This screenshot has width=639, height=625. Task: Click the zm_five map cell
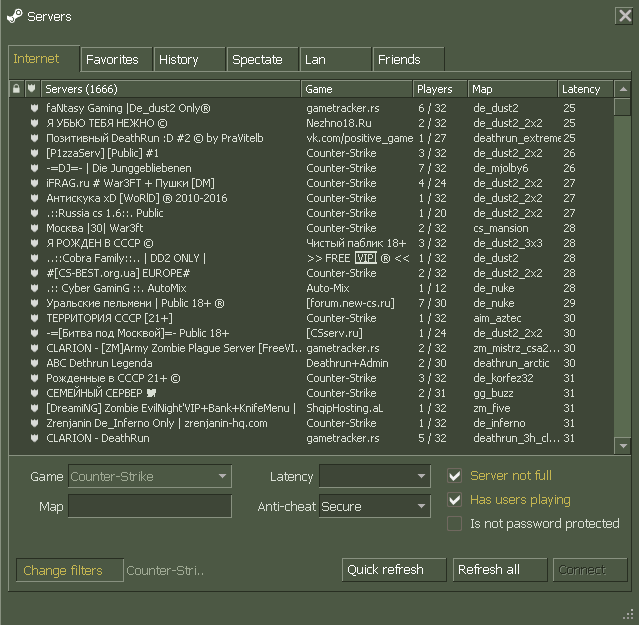coord(491,408)
